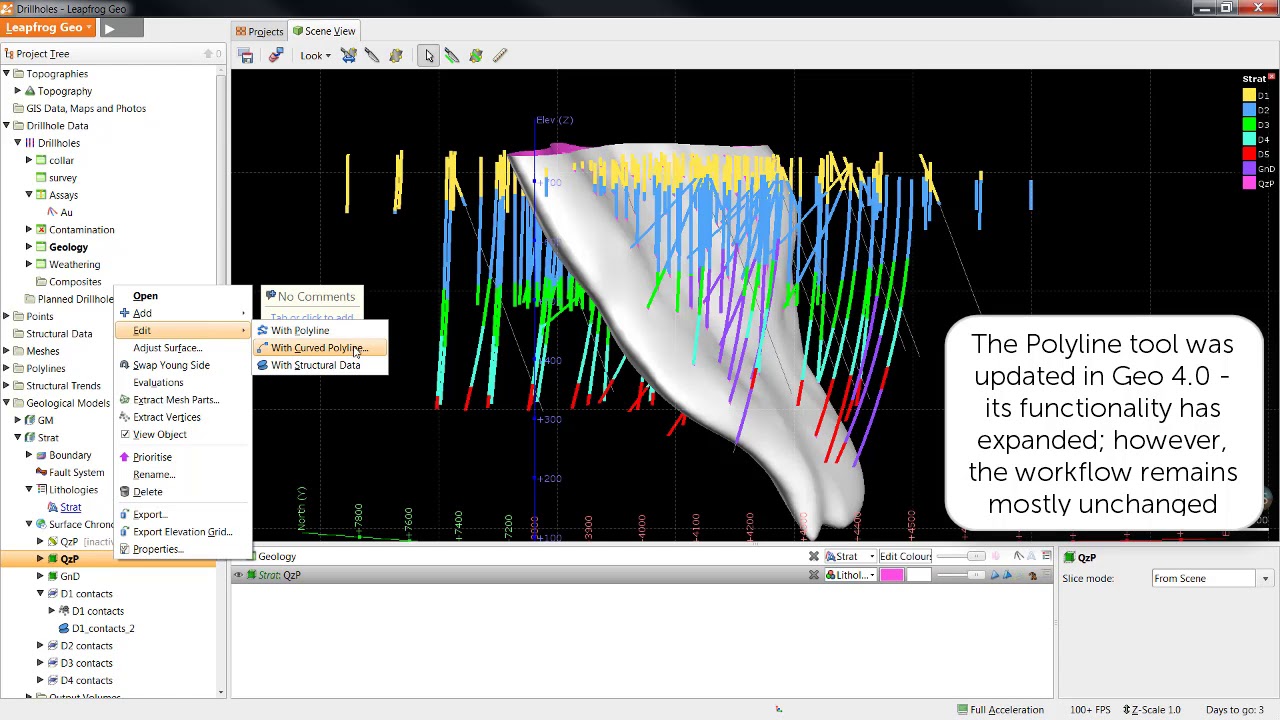1280x720 pixels.
Task: Toggle the View Object checkbox
Action: click(125, 435)
